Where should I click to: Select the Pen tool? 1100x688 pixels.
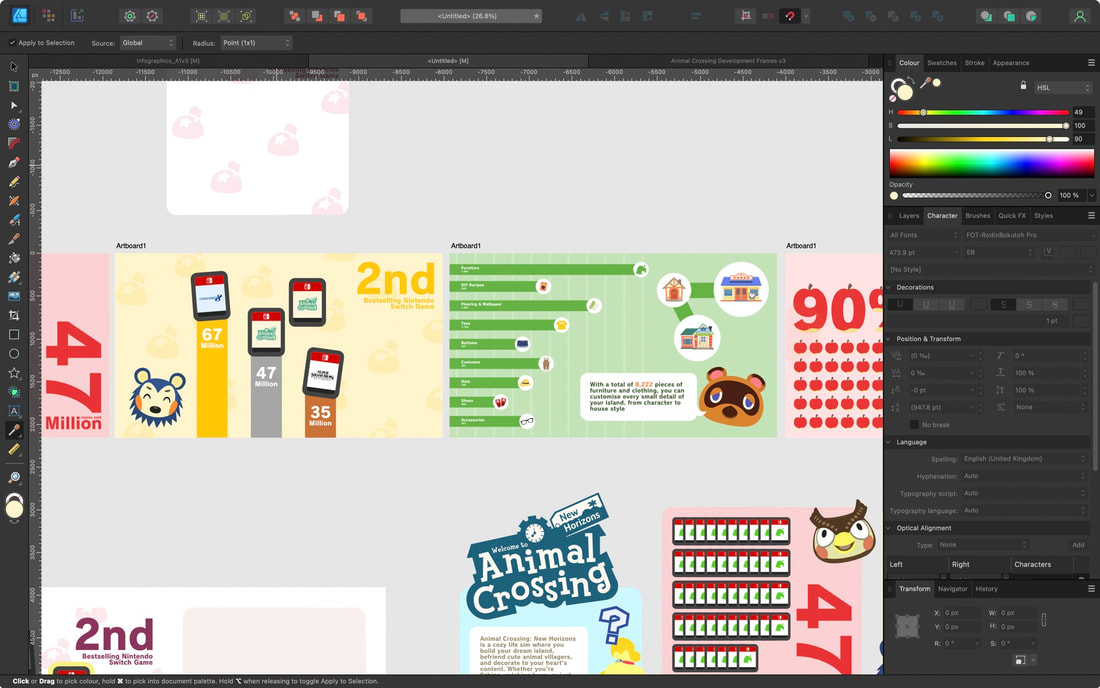click(x=14, y=163)
